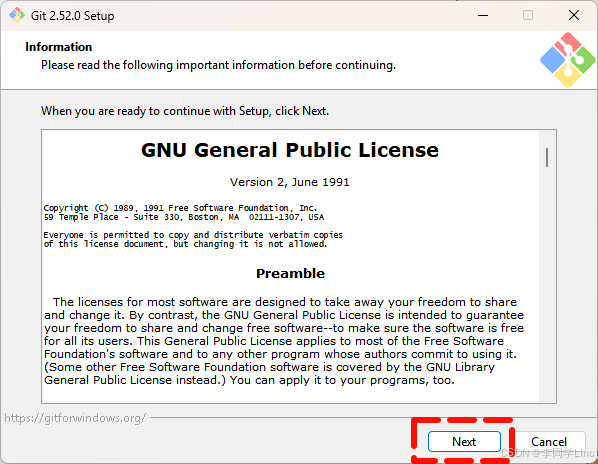This screenshot has width=598, height=464.
Task: Click the 'The licenses for most software' line
Action: click(x=285, y=302)
